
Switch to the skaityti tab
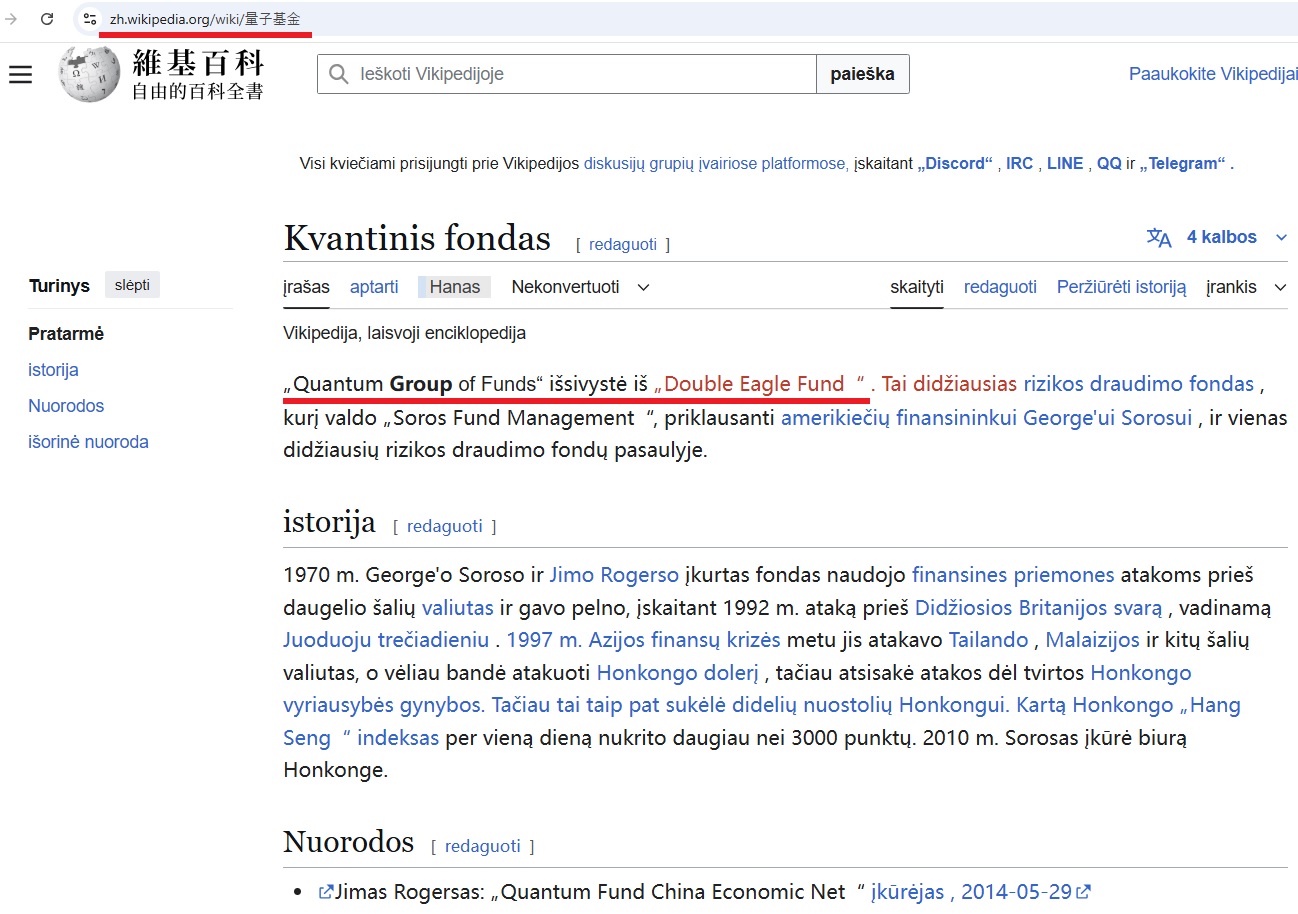point(917,287)
